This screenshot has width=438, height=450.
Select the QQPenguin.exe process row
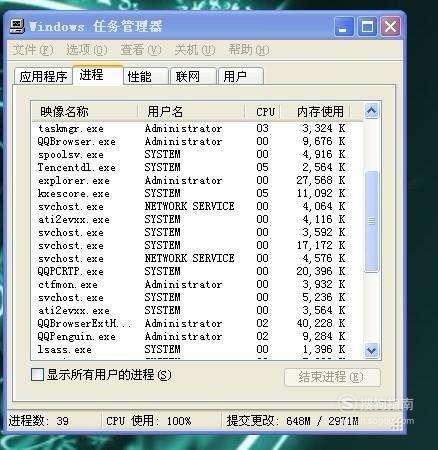tap(197, 336)
